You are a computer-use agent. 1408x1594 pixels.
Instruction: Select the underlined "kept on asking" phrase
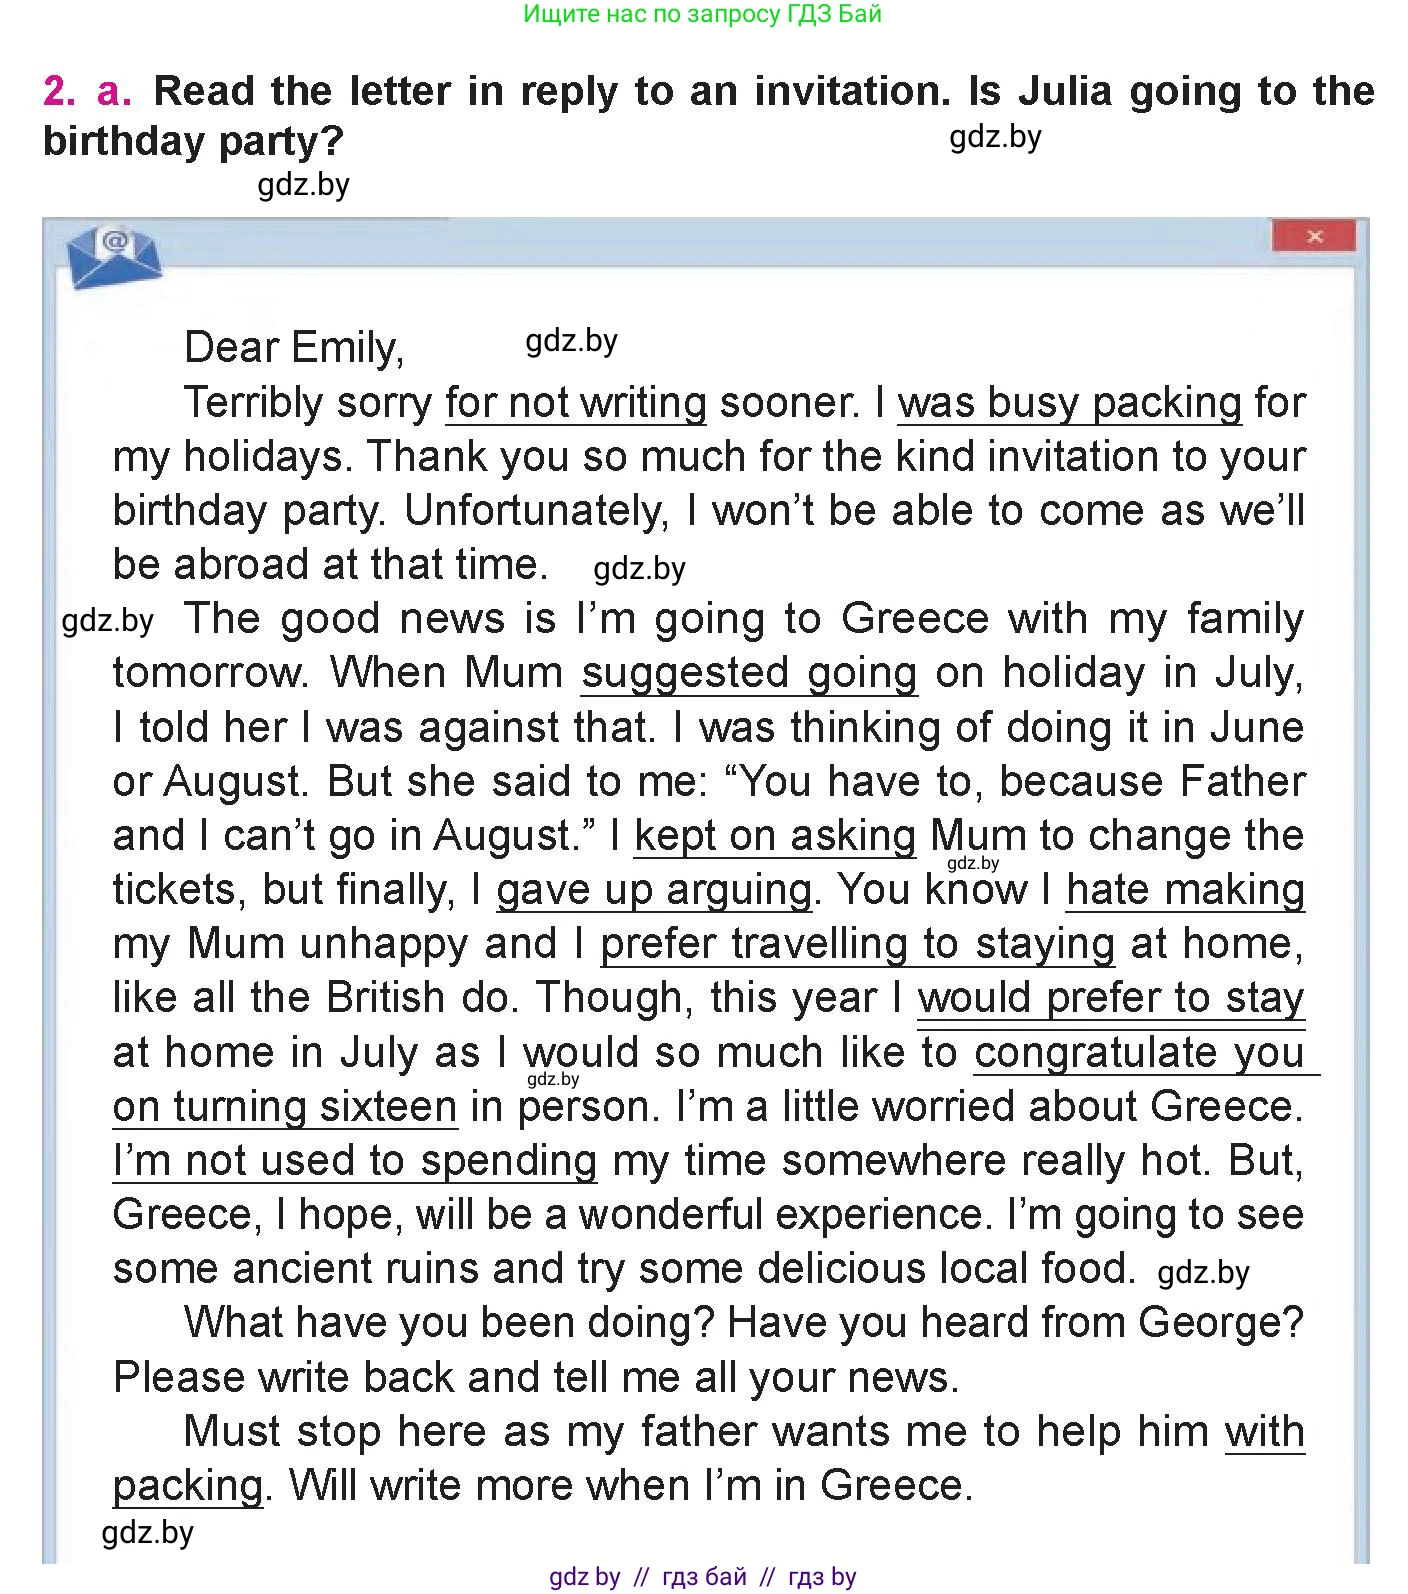pos(775,836)
